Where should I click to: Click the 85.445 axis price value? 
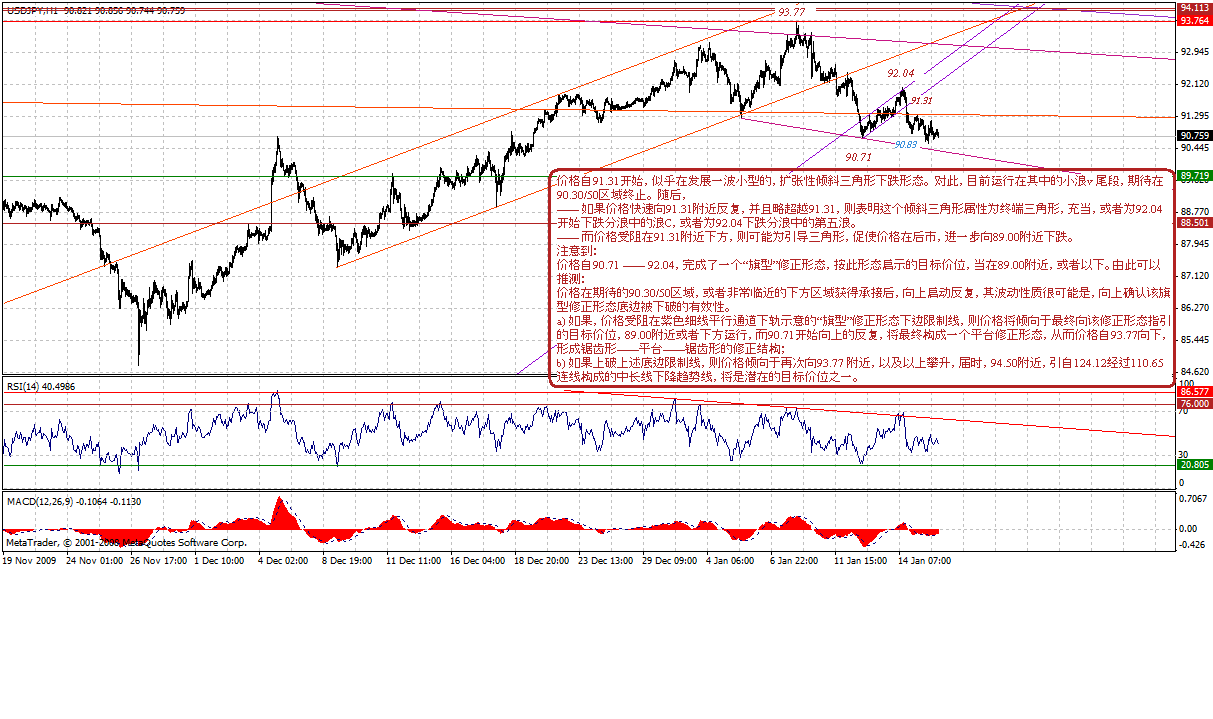click(x=1196, y=339)
